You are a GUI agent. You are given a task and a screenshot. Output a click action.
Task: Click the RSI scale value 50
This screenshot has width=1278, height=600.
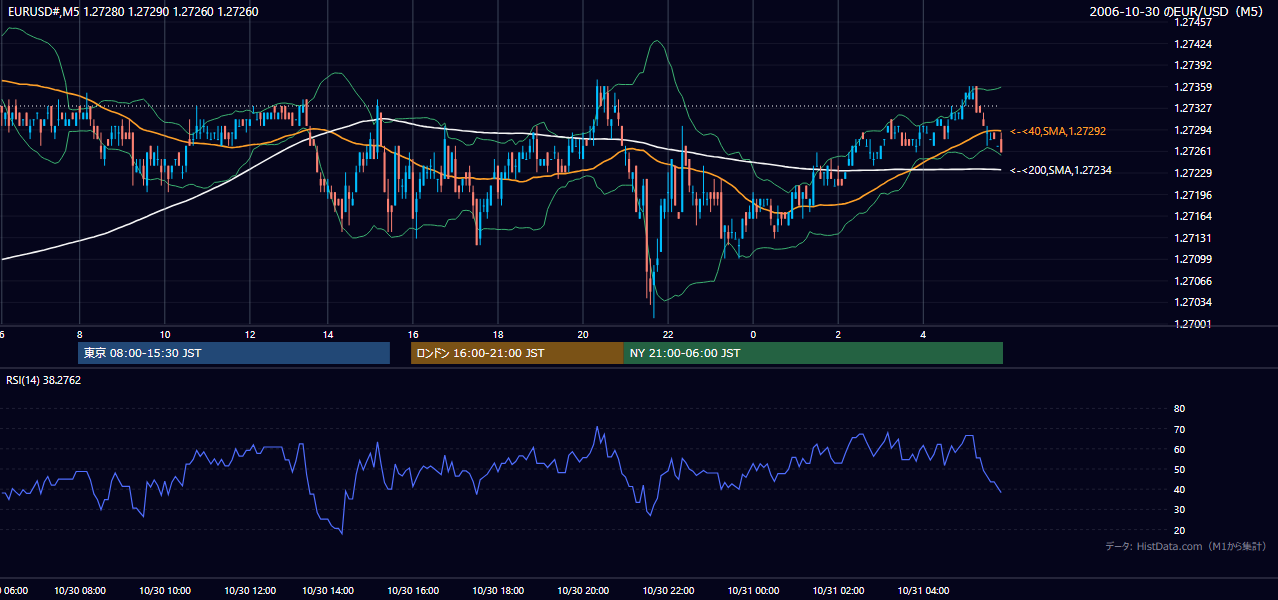tap(1179, 469)
